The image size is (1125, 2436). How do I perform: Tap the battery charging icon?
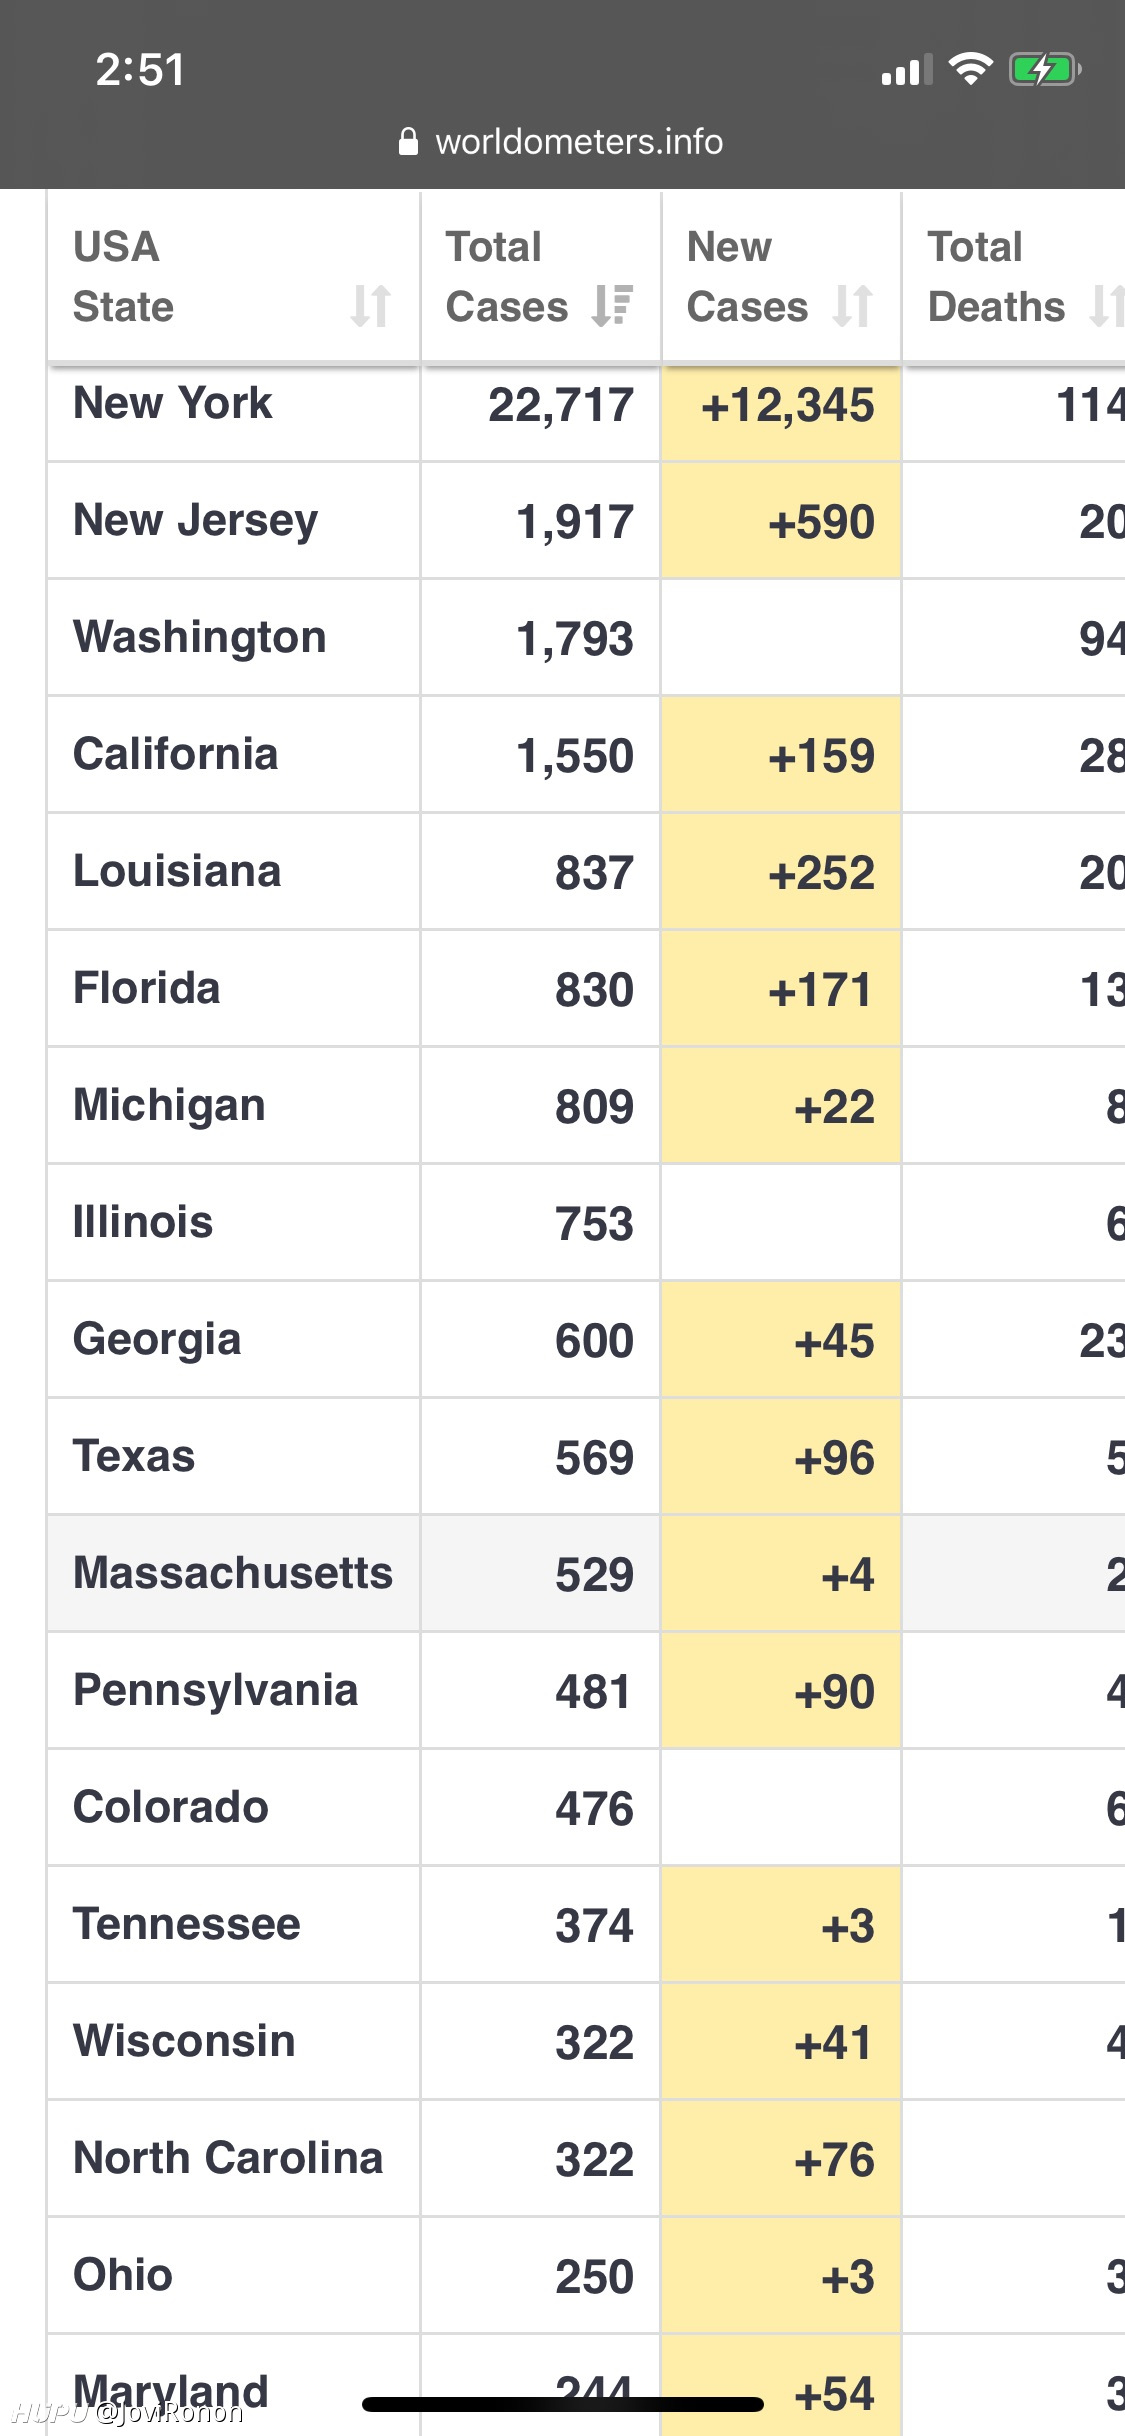(1045, 70)
